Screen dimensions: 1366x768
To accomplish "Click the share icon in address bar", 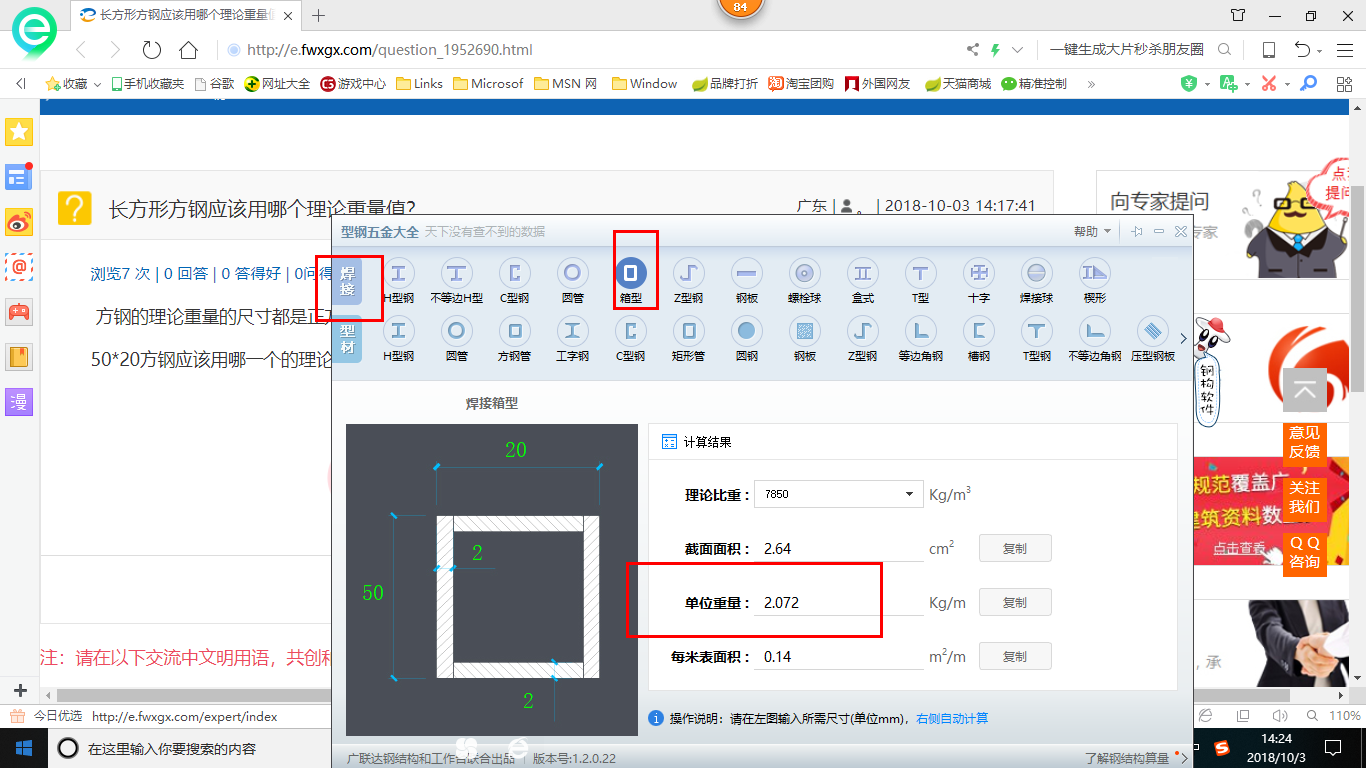I will tap(972, 50).
